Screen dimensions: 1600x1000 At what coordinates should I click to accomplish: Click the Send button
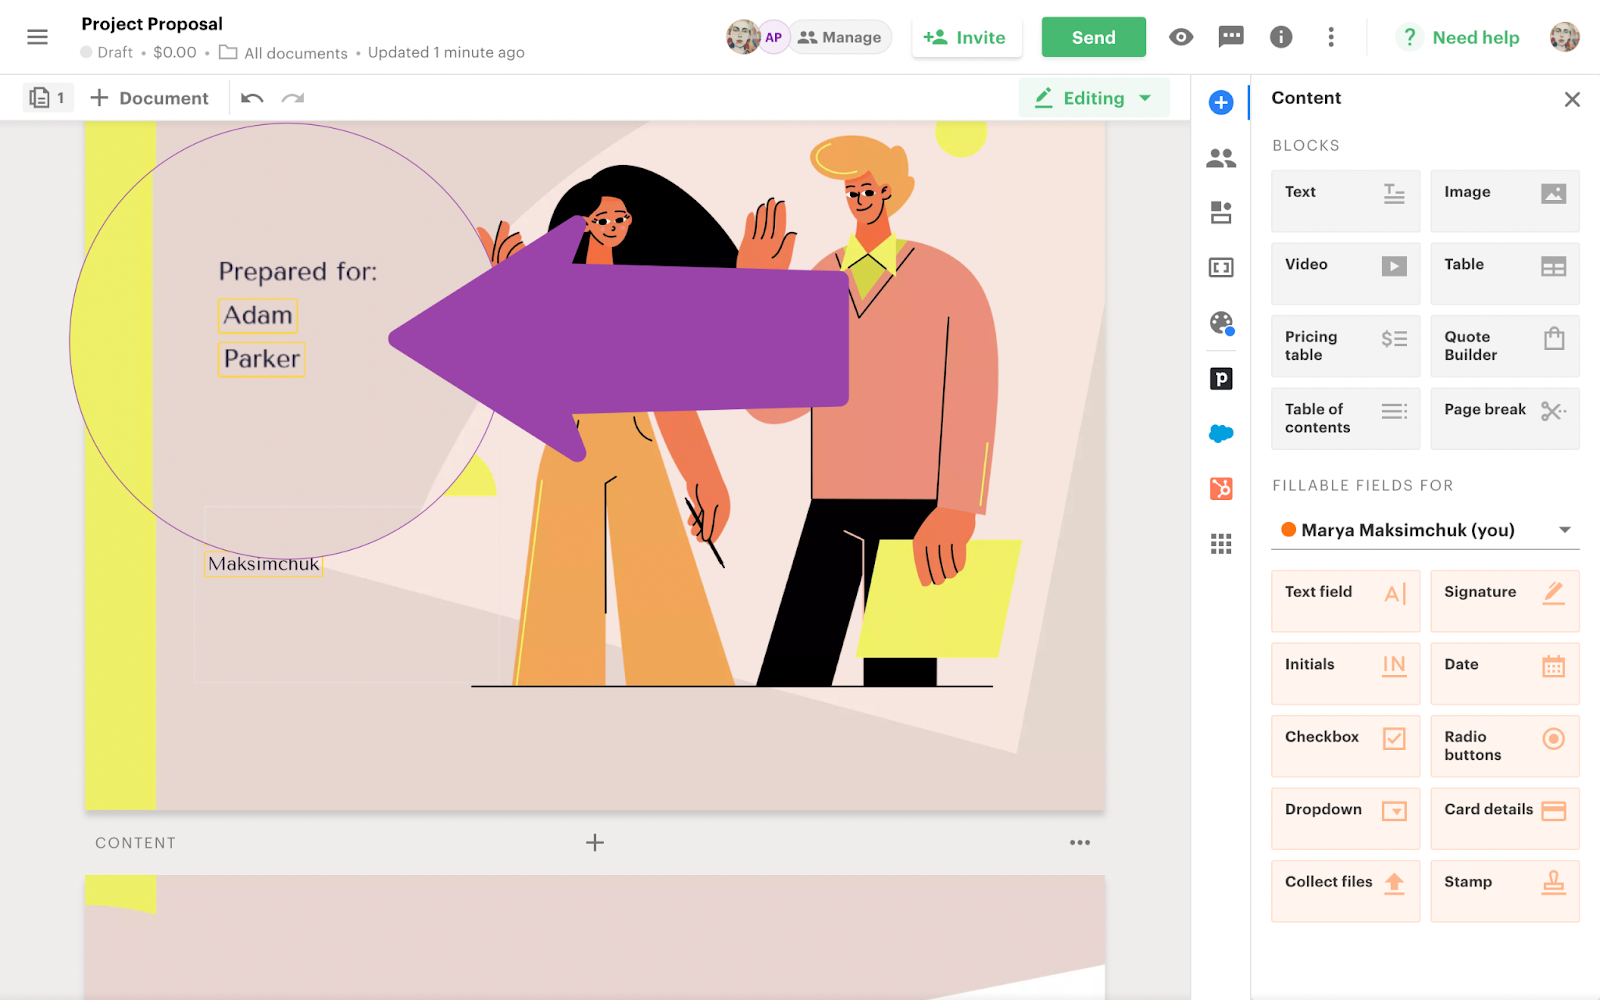(x=1094, y=37)
